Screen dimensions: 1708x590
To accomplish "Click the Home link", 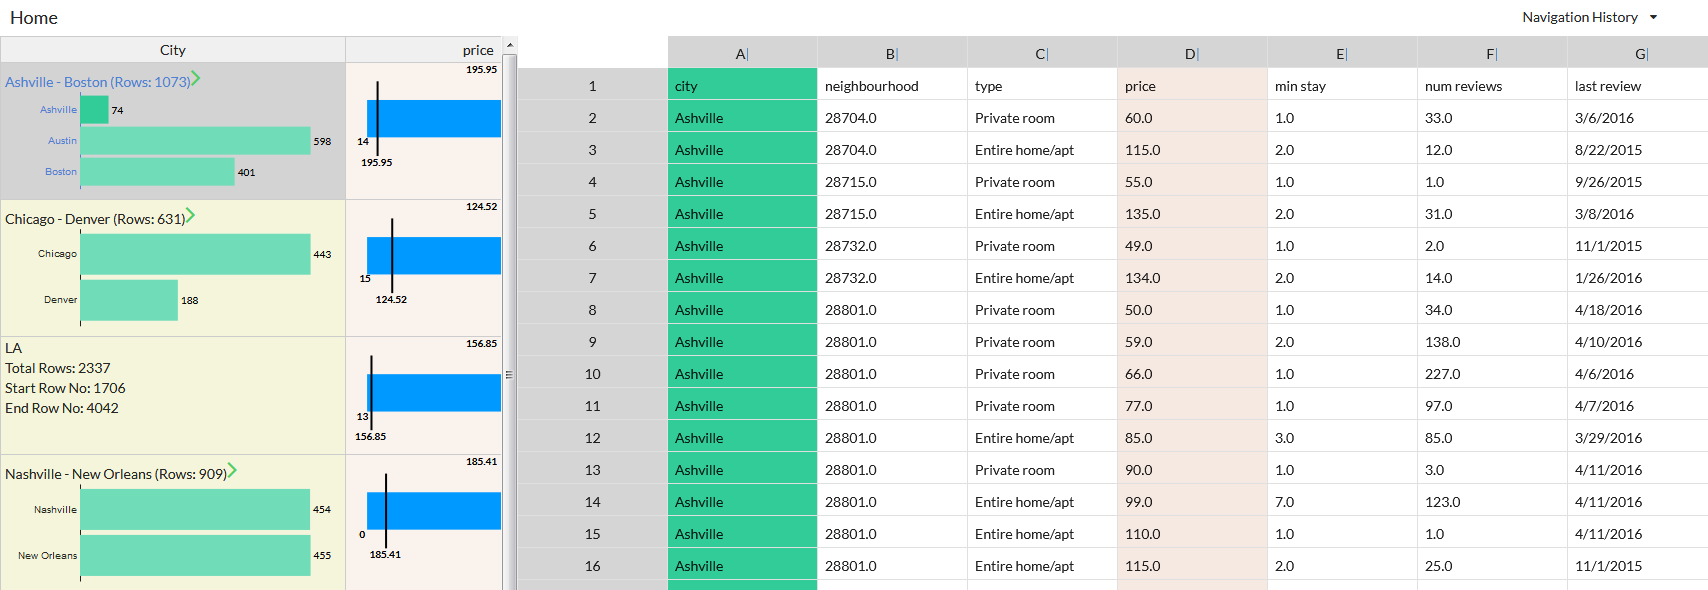I will [34, 18].
